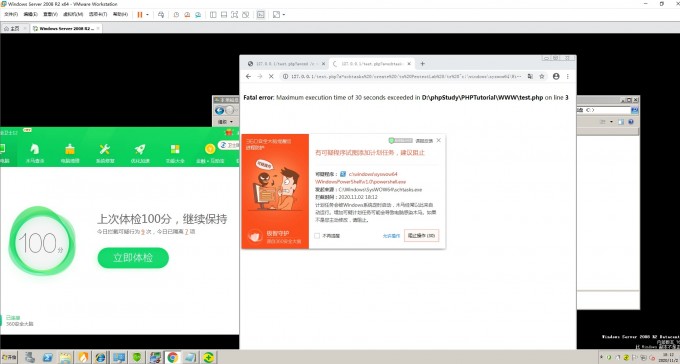Screen dimensions: 680x364
Task: Click the block operation button
Action: coord(422,236)
